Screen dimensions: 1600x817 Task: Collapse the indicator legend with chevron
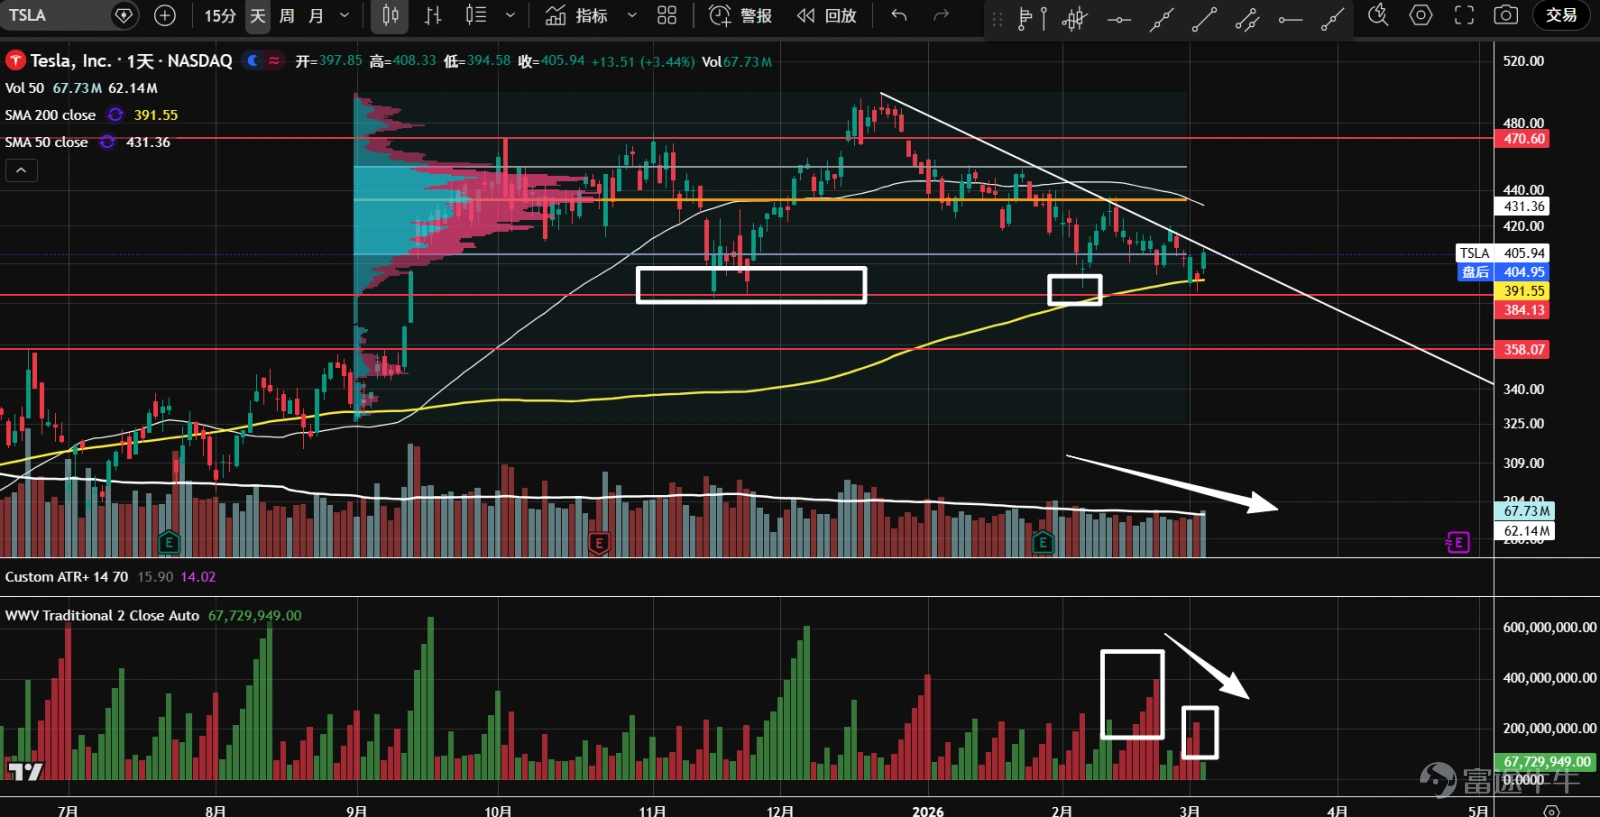21,170
